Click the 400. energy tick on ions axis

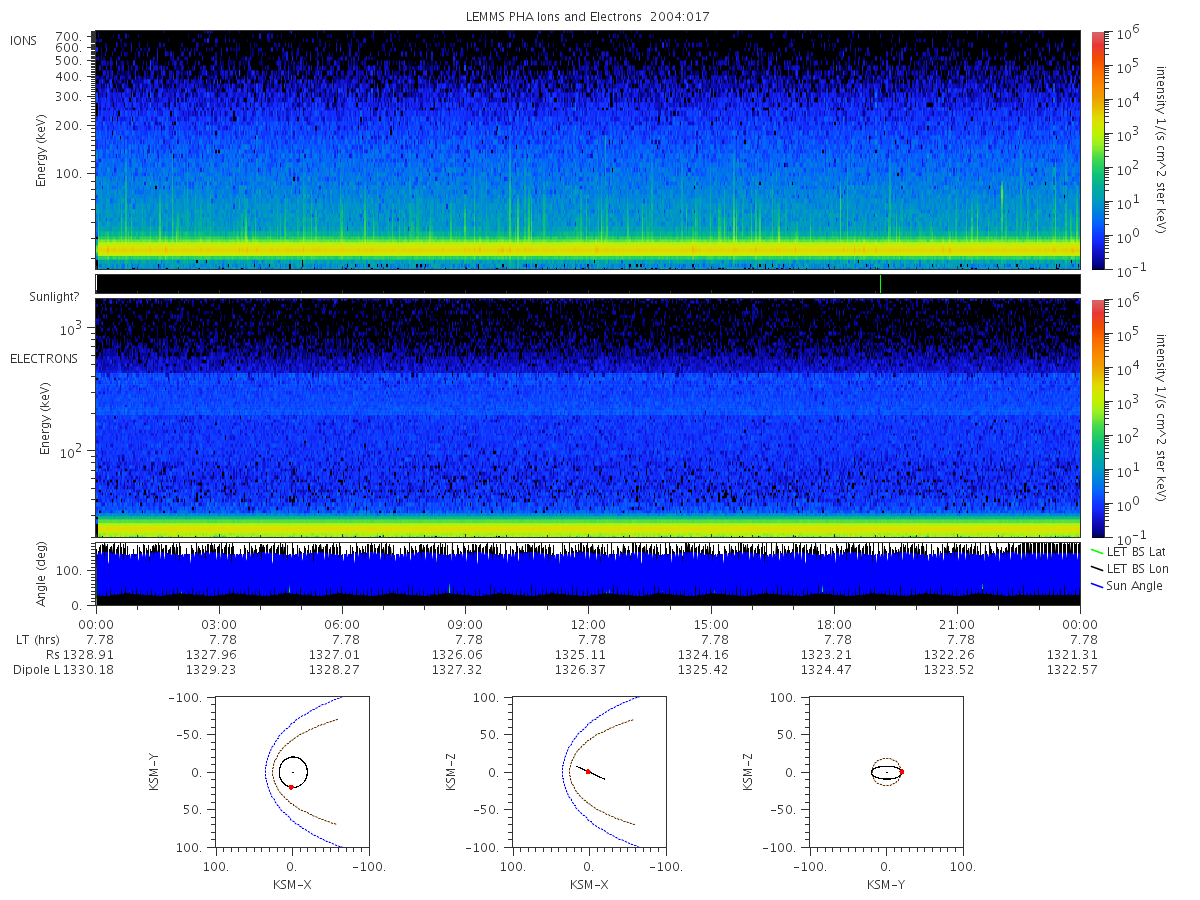pyautogui.click(x=68, y=76)
